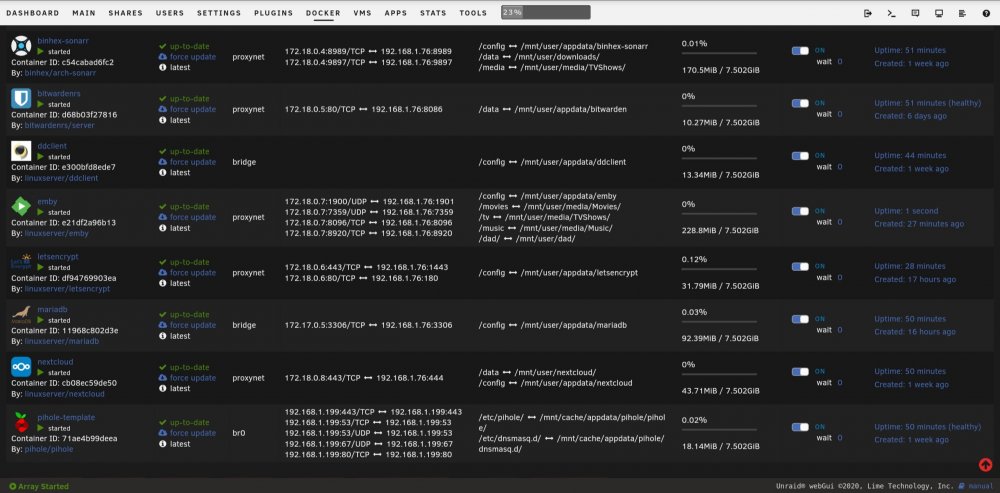Screen dimensions: 1000x493
Task: Open the feedback icon in top bar
Action: pos(915,13)
